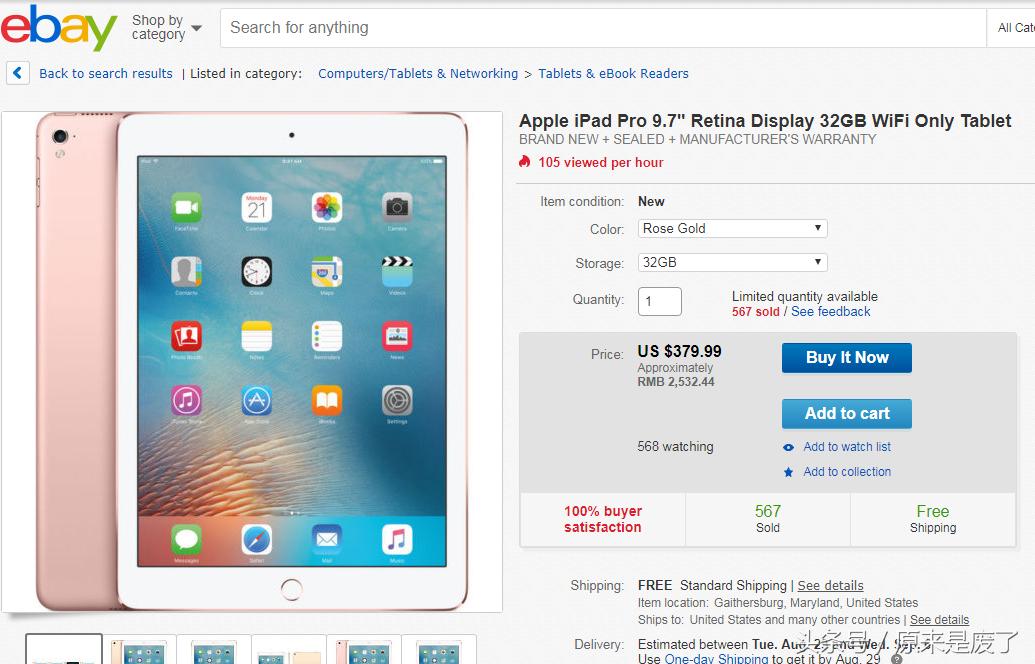Open the Storage dropdown showing 32GB
This screenshot has width=1035, height=664.
click(x=732, y=262)
